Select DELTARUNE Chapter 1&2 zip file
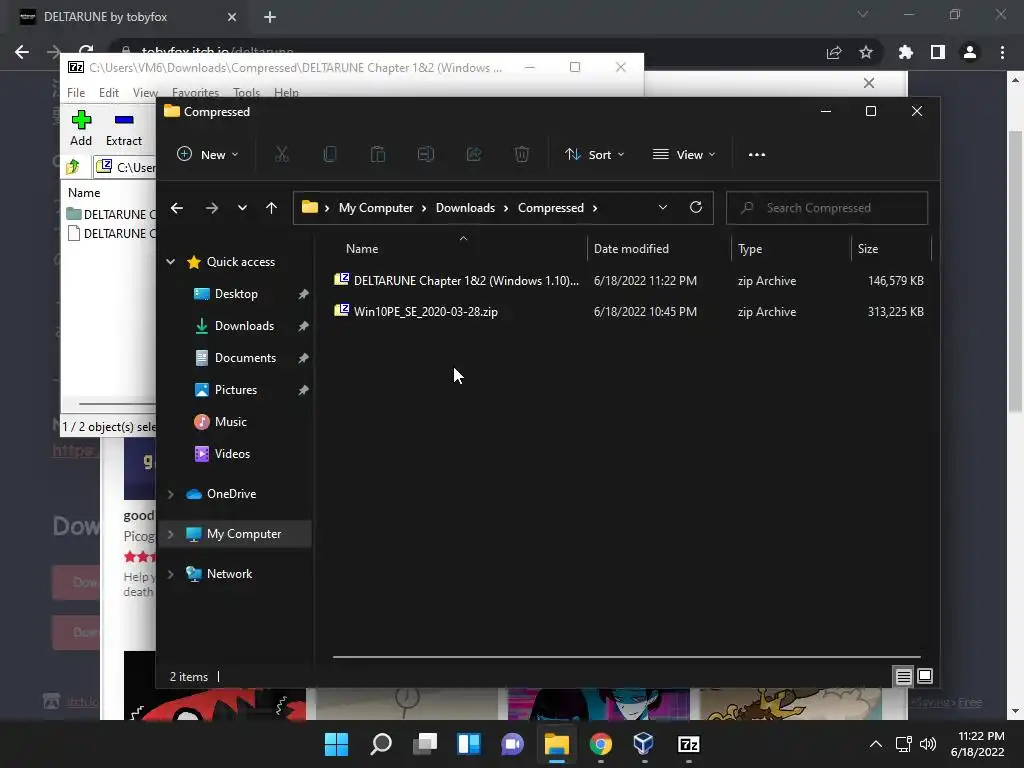The height and width of the screenshot is (768, 1024). pos(628,281)
